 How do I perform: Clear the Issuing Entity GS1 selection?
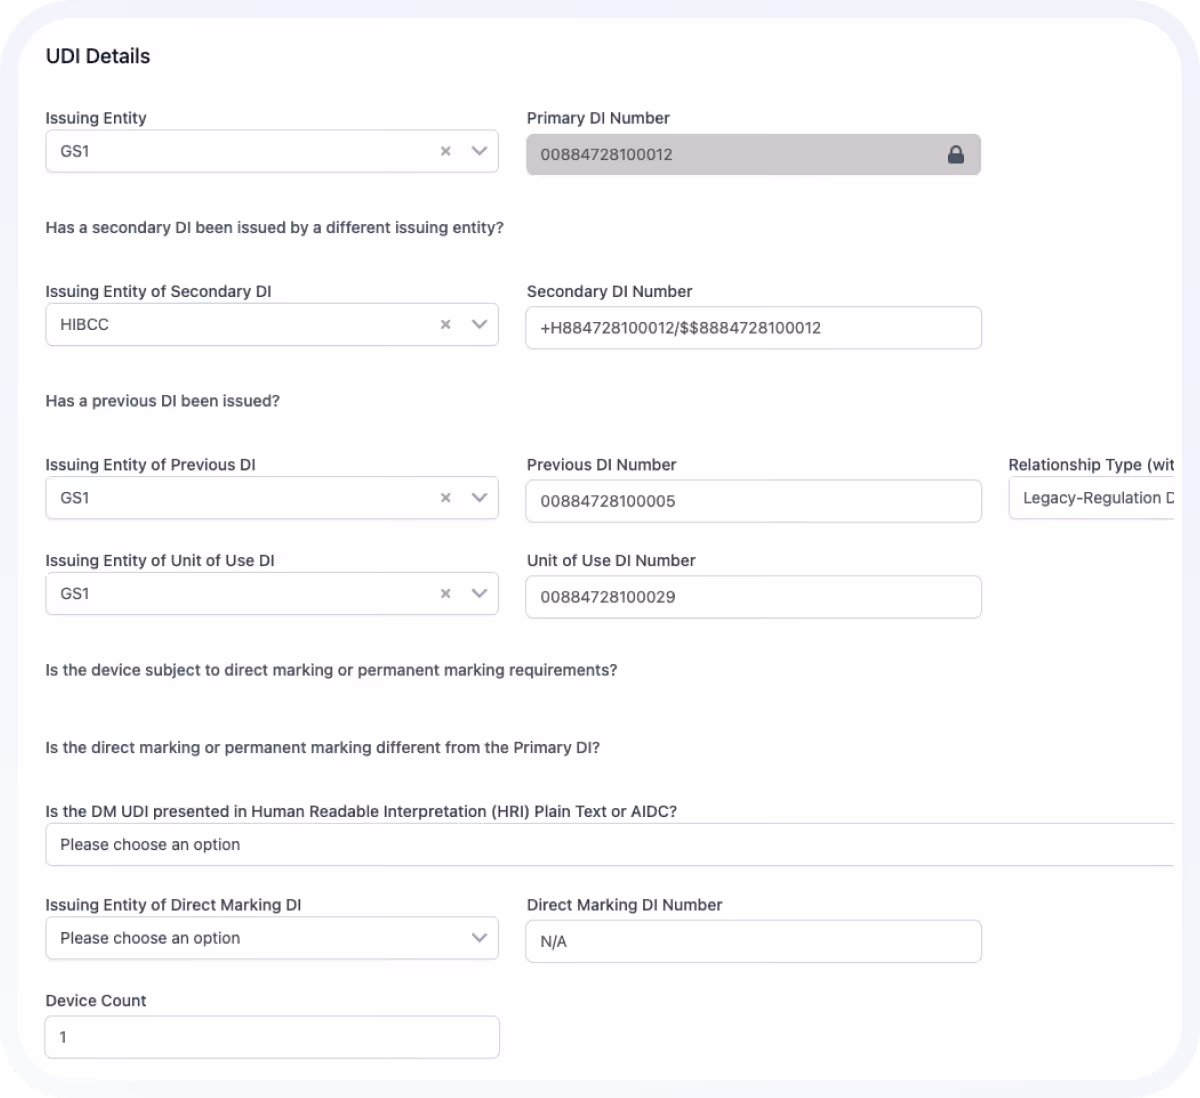pos(446,151)
